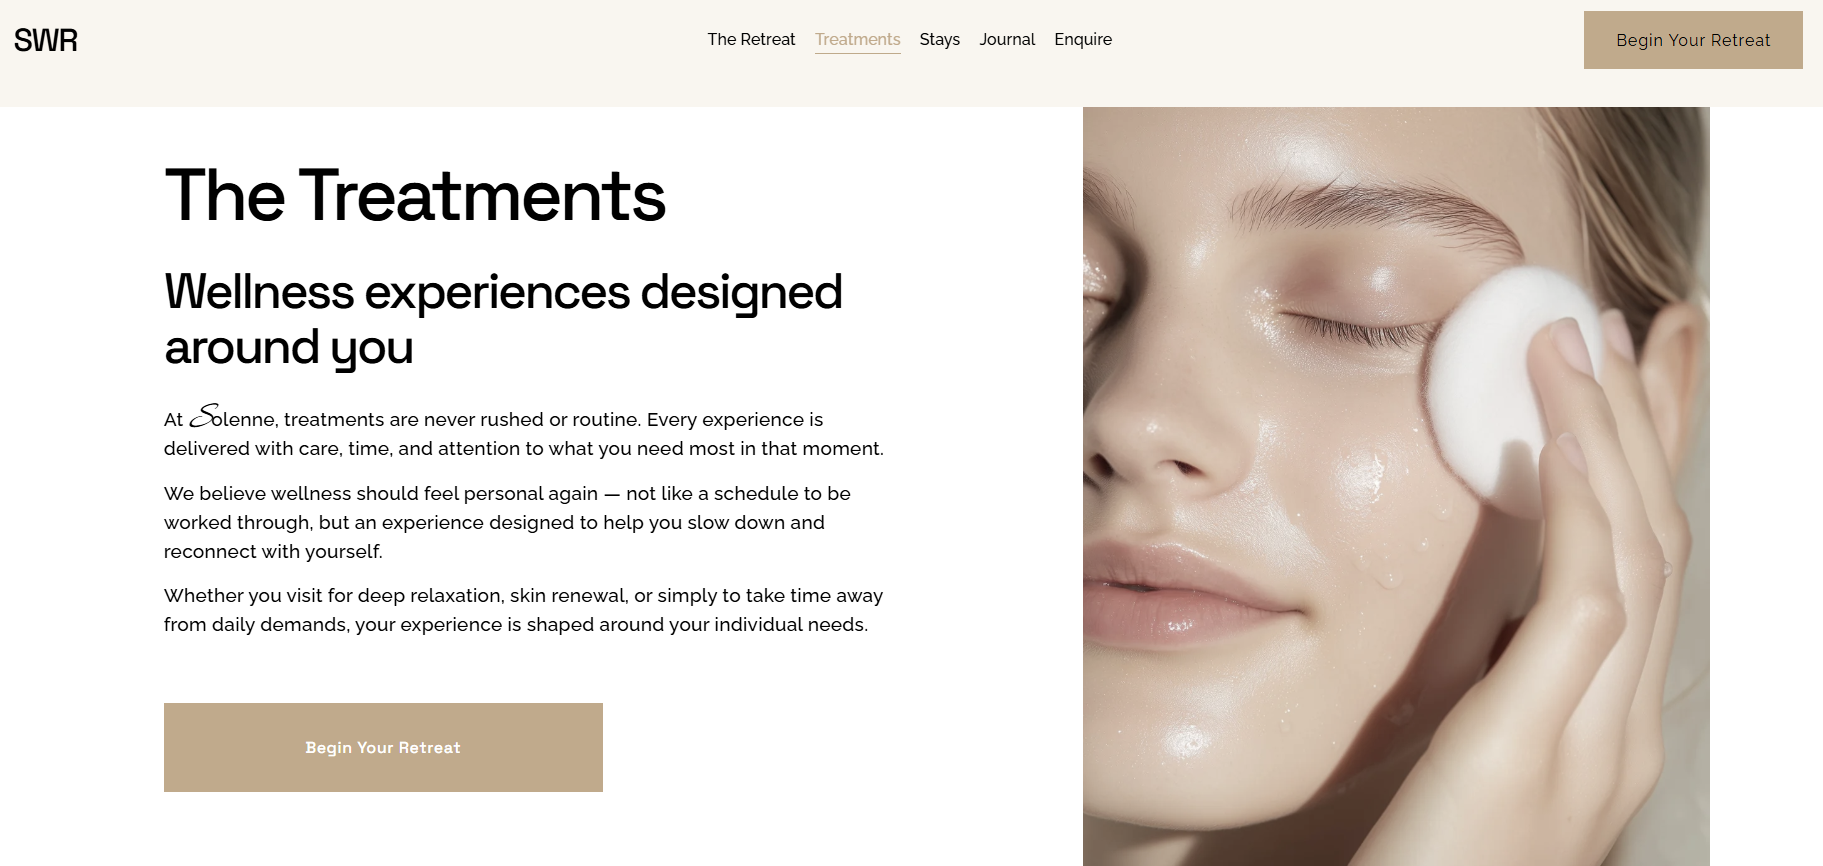This screenshot has height=866, width=1823.
Task: Click The Treatments main heading
Action: click(415, 195)
